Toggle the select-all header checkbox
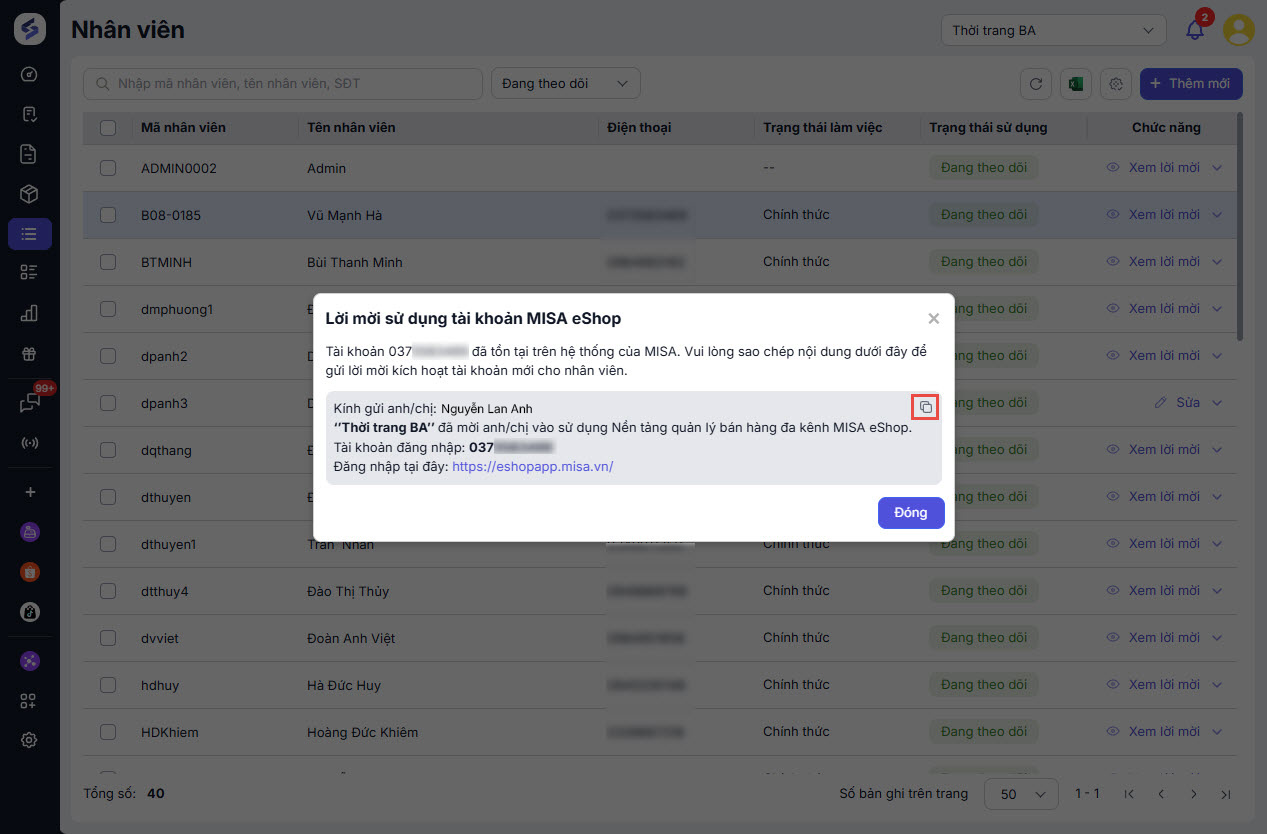This screenshot has height=834, width=1267. pos(108,128)
